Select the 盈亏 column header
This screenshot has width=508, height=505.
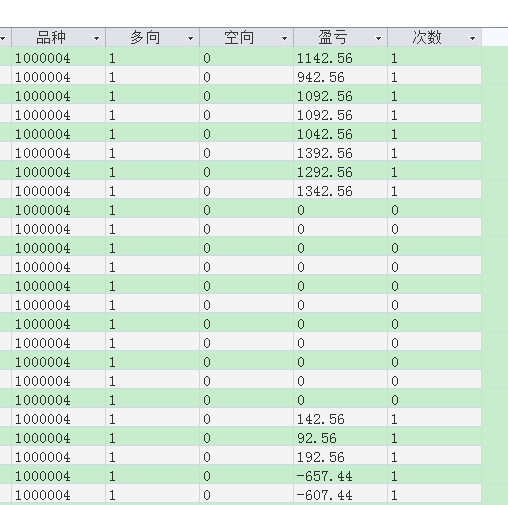click(341, 37)
